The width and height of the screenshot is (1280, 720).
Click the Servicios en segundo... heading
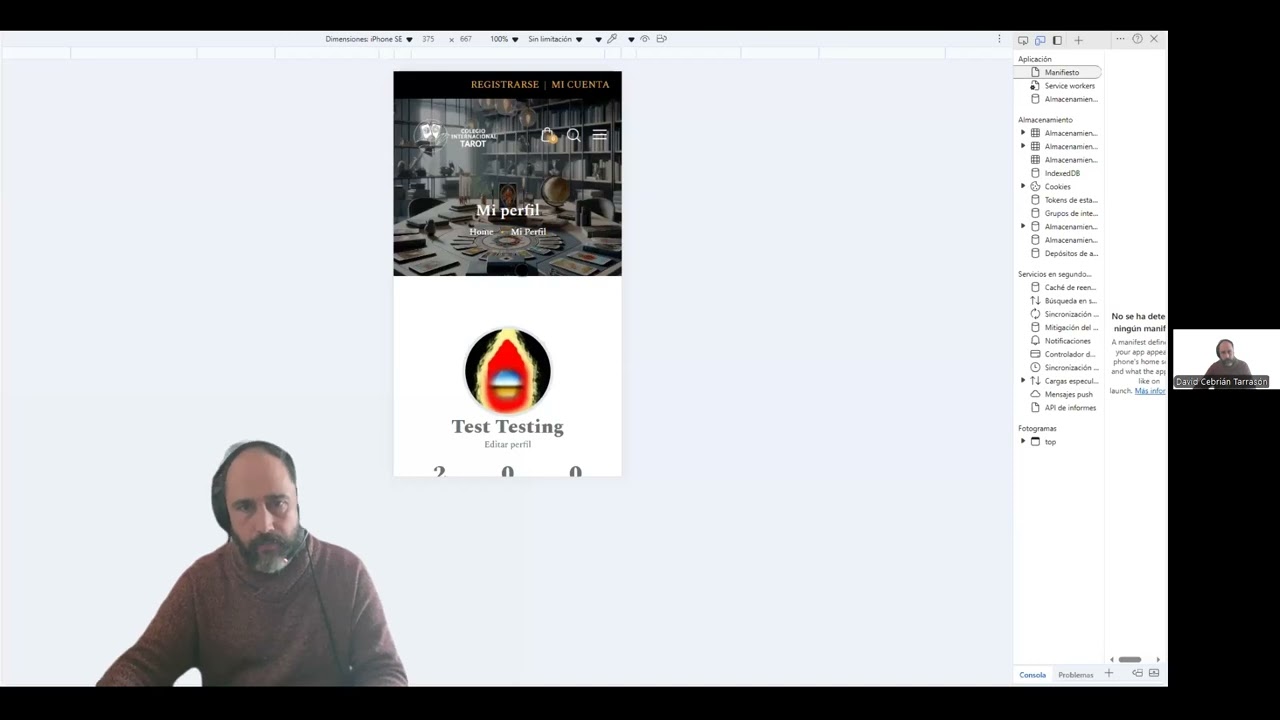tap(1055, 274)
